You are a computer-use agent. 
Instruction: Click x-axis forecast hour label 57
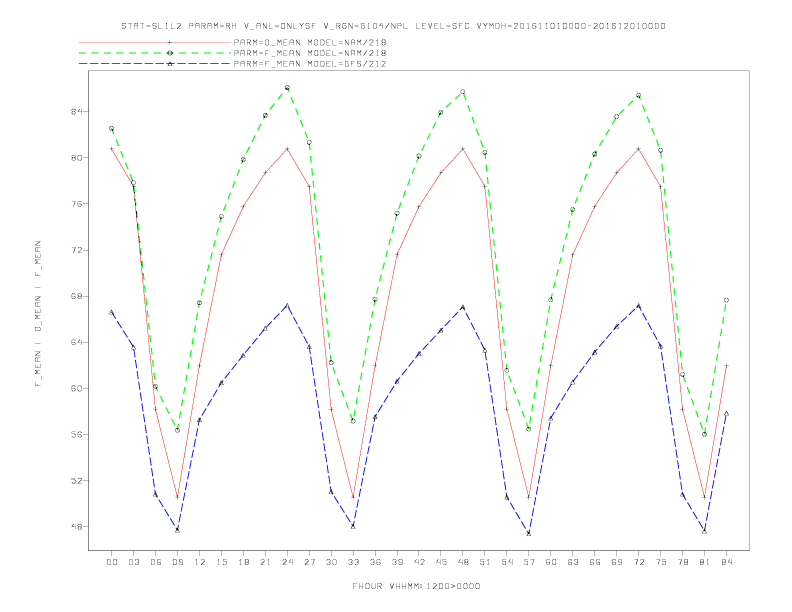tap(529, 562)
